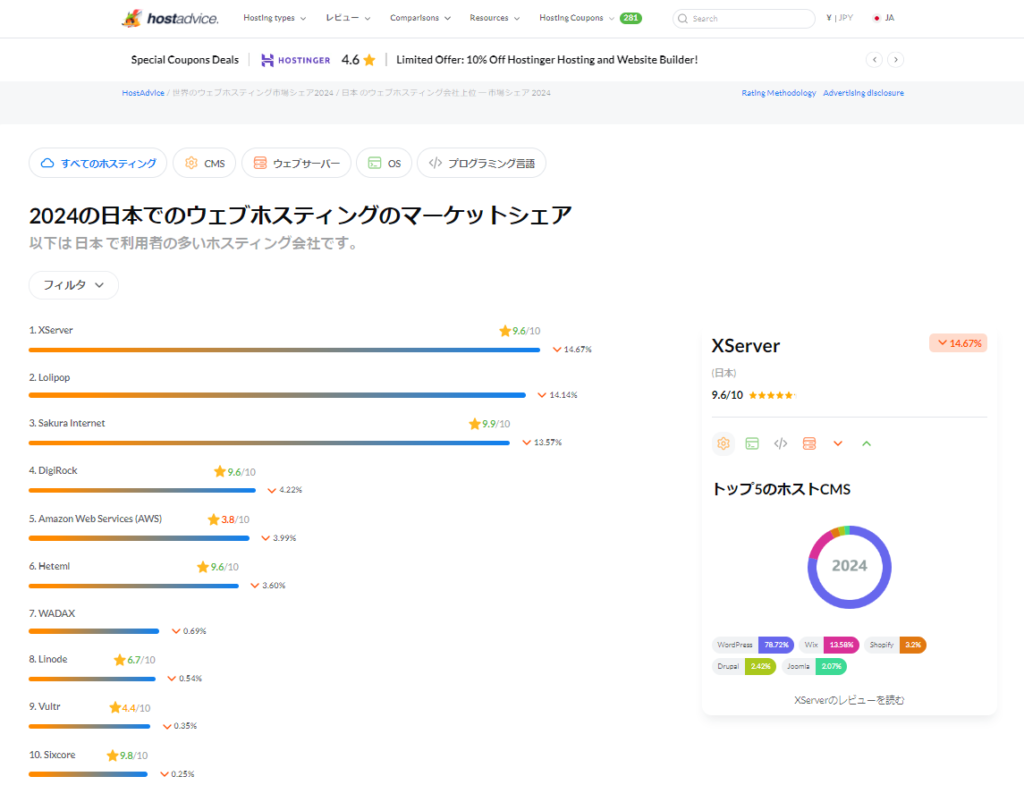Image resolution: width=1024 pixels, height=785 pixels.
Task: Select the 5. Amazon Web Services (AWS) name
Action: tap(95, 519)
